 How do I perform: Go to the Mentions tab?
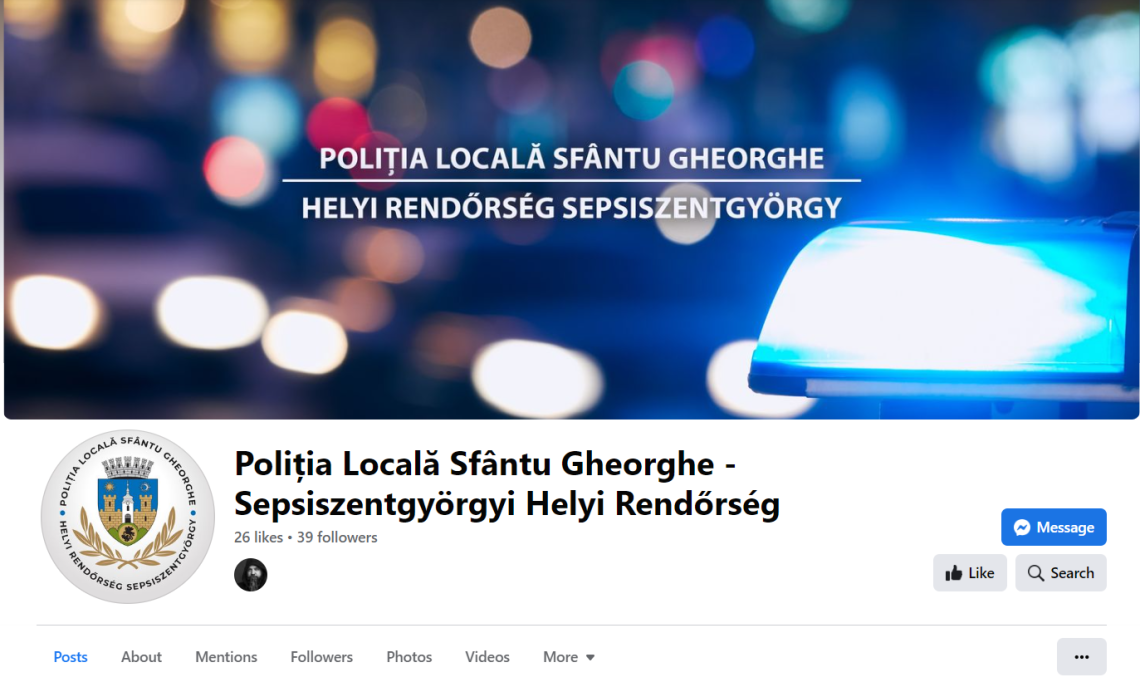coord(226,657)
